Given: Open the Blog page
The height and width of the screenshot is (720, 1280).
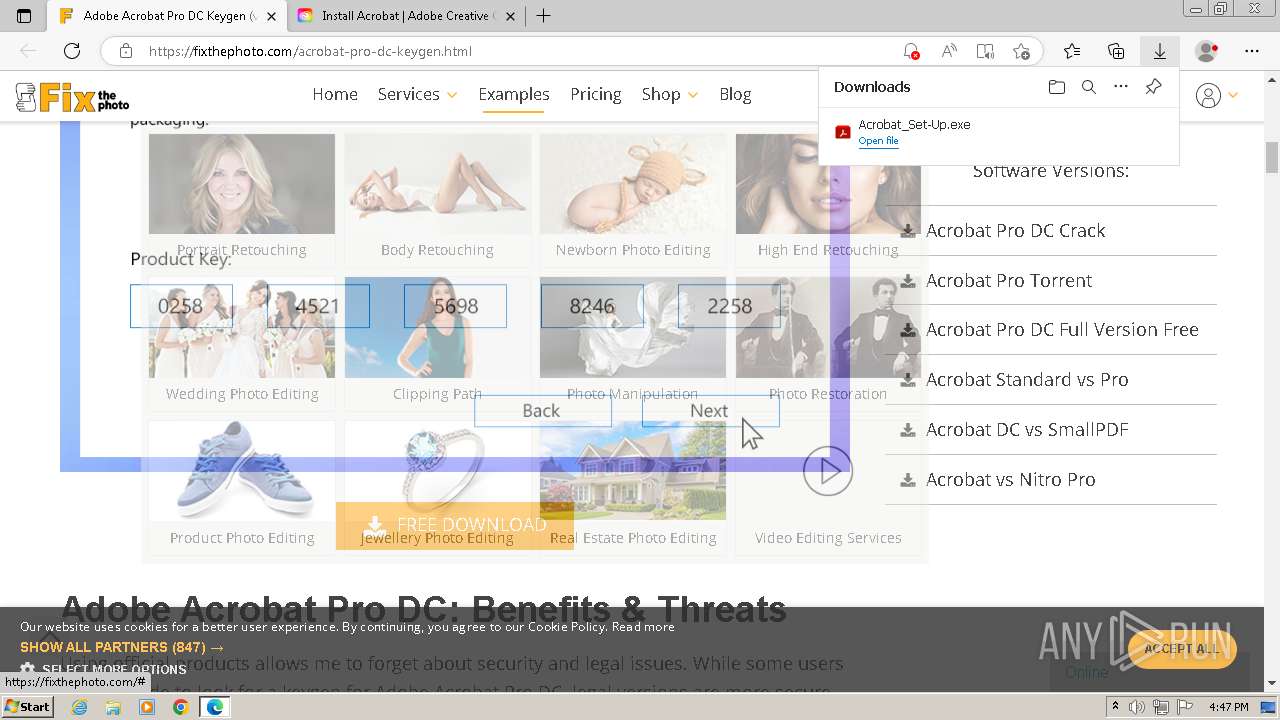Looking at the screenshot, I should click(x=735, y=94).
